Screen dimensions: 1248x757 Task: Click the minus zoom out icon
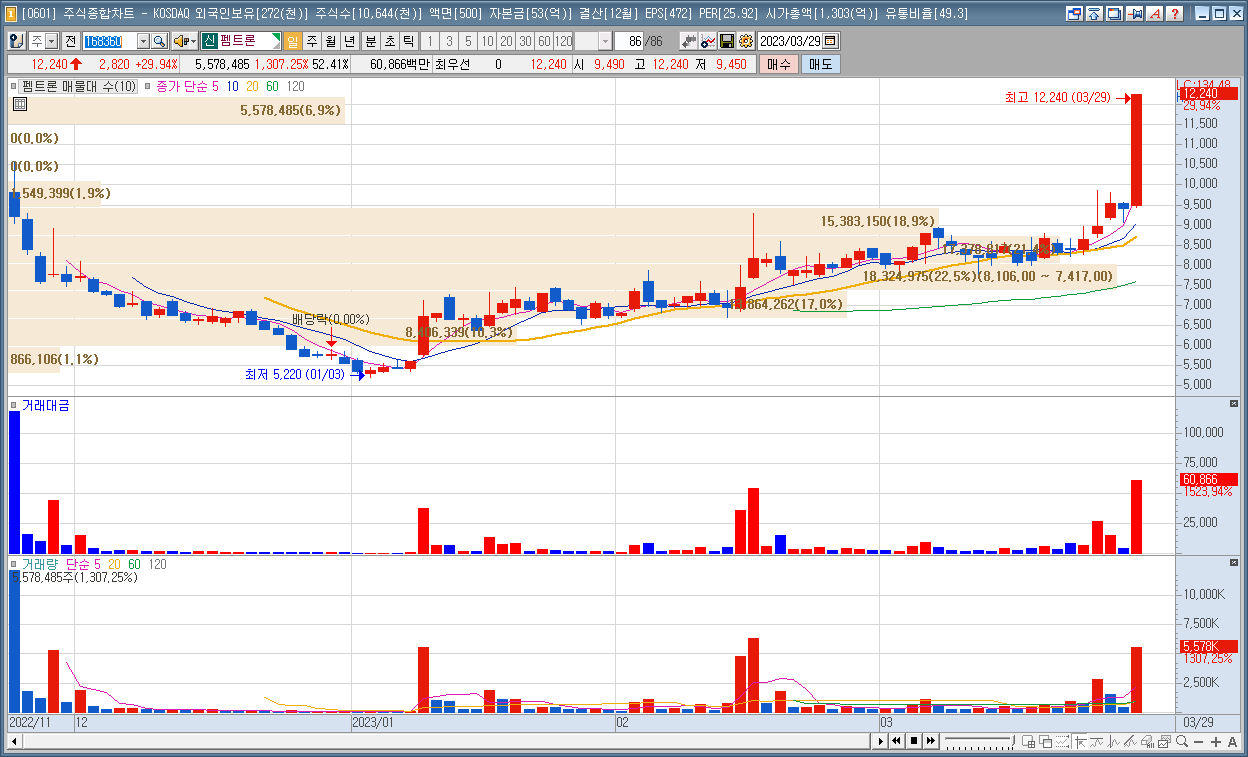point(1198,741)
